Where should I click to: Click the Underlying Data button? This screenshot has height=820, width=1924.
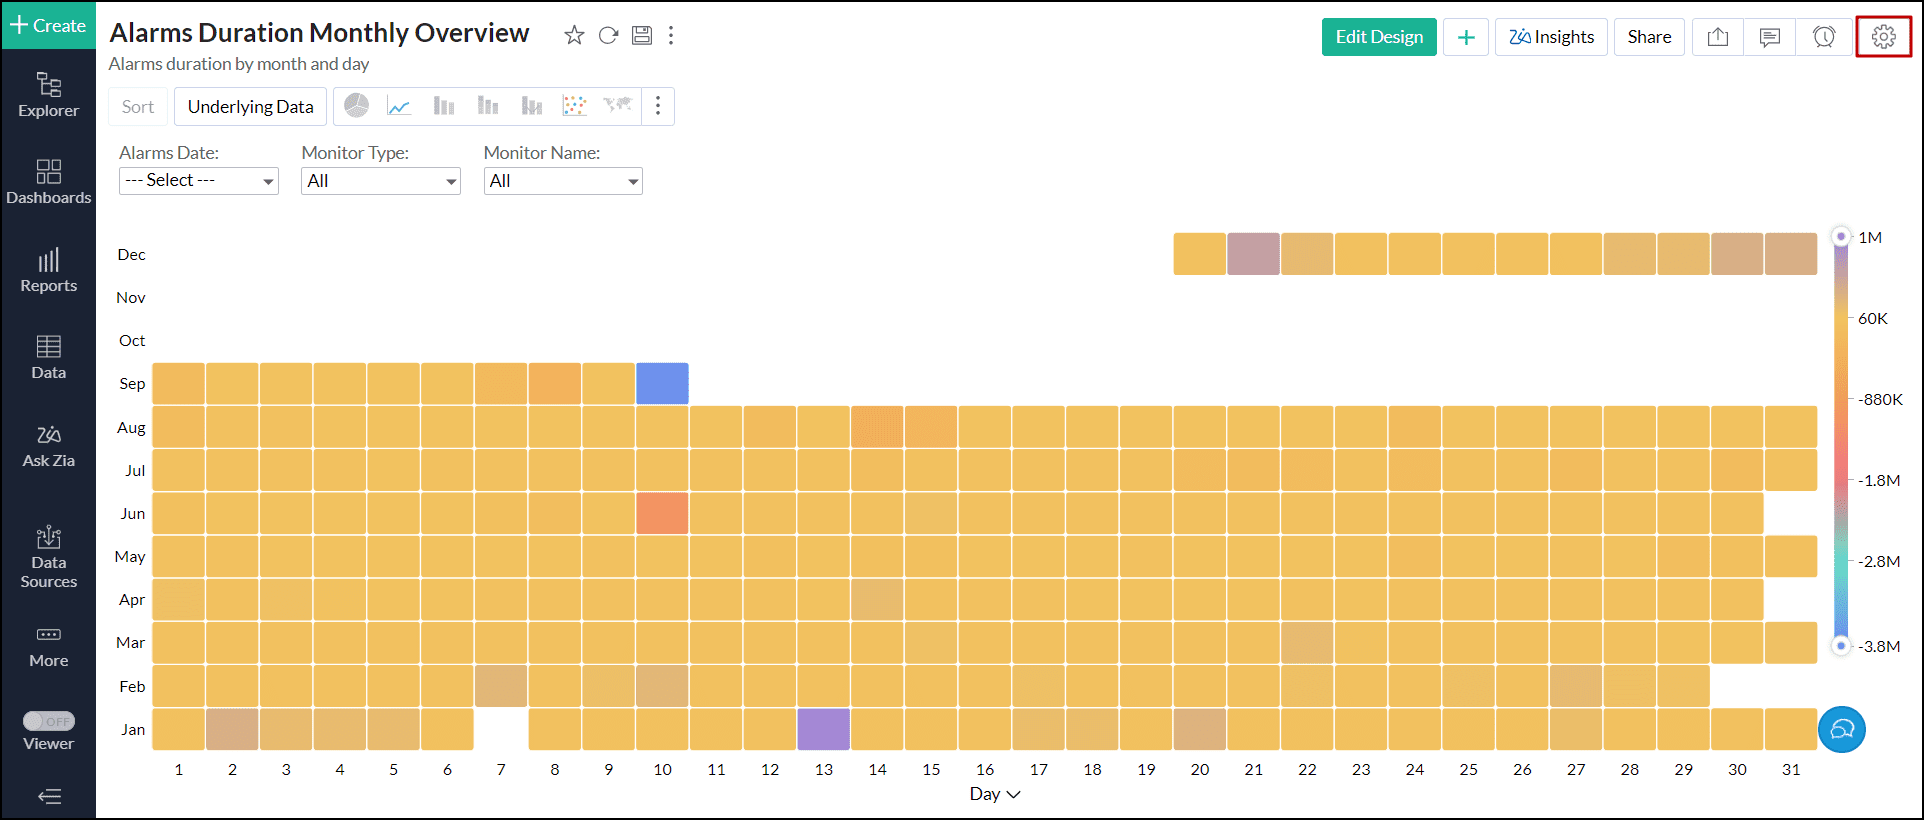(250, 107)
